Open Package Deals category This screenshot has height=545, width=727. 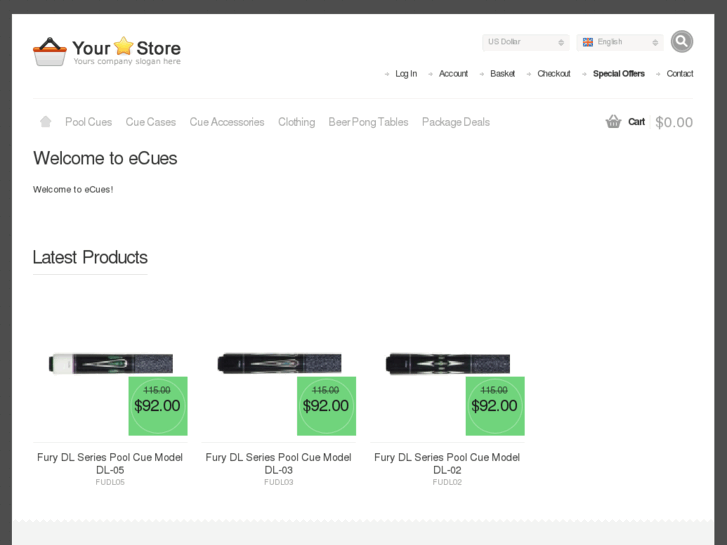(x=455, y=122)
